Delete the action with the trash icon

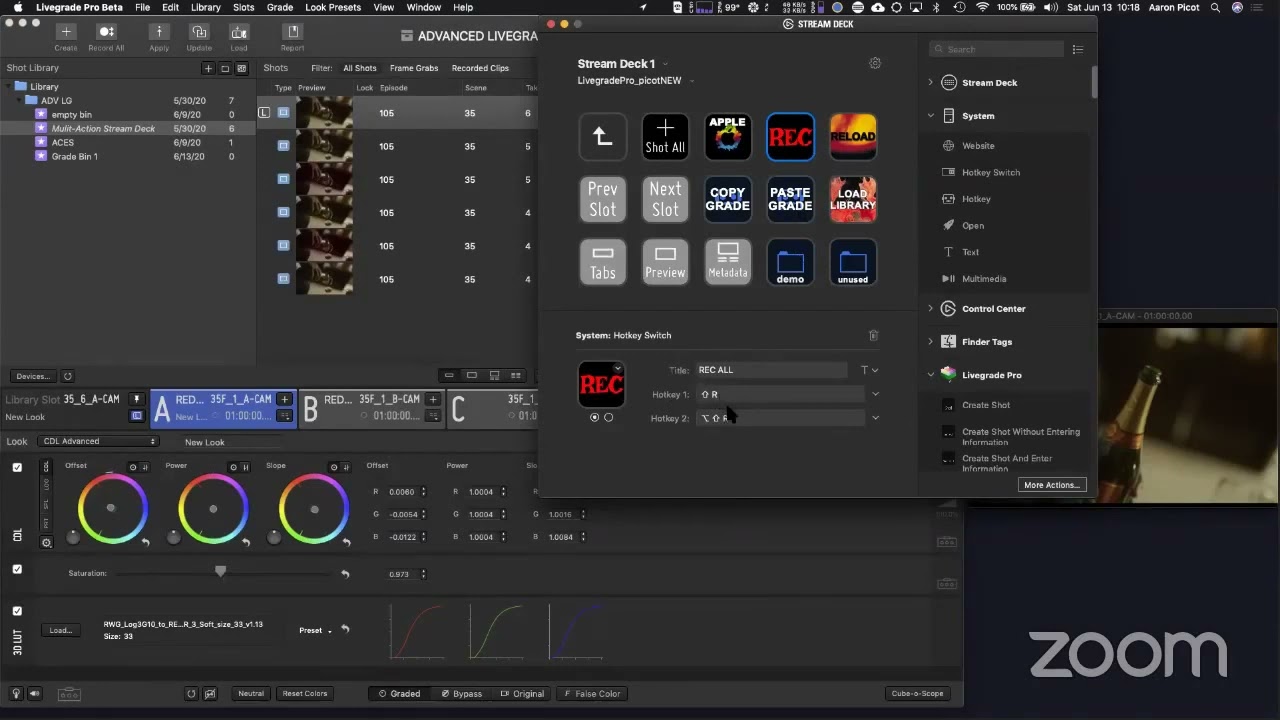pos(873,335)
